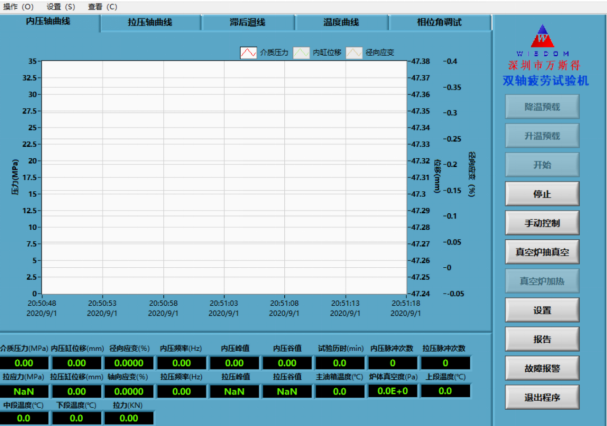The width and height of the screenshot is (607, 426).
Task: Click the 轴向应变(%) value field
Action: click(129, 391)
